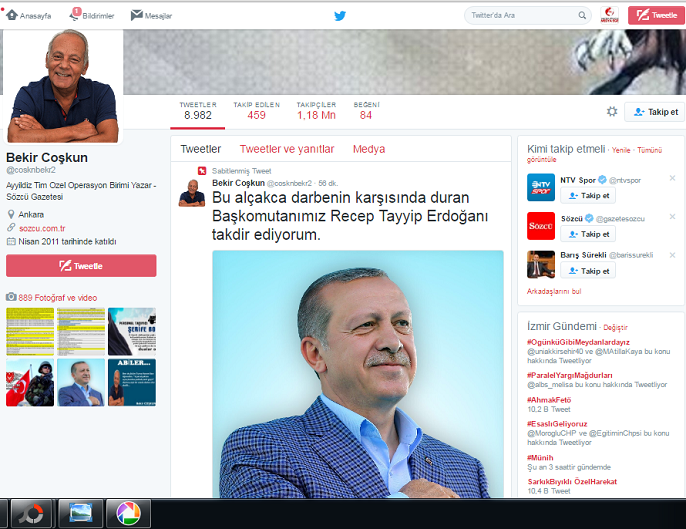Open Bildirimler notifications bell
This screenshot has height=529, width=686.
point(76,15)
